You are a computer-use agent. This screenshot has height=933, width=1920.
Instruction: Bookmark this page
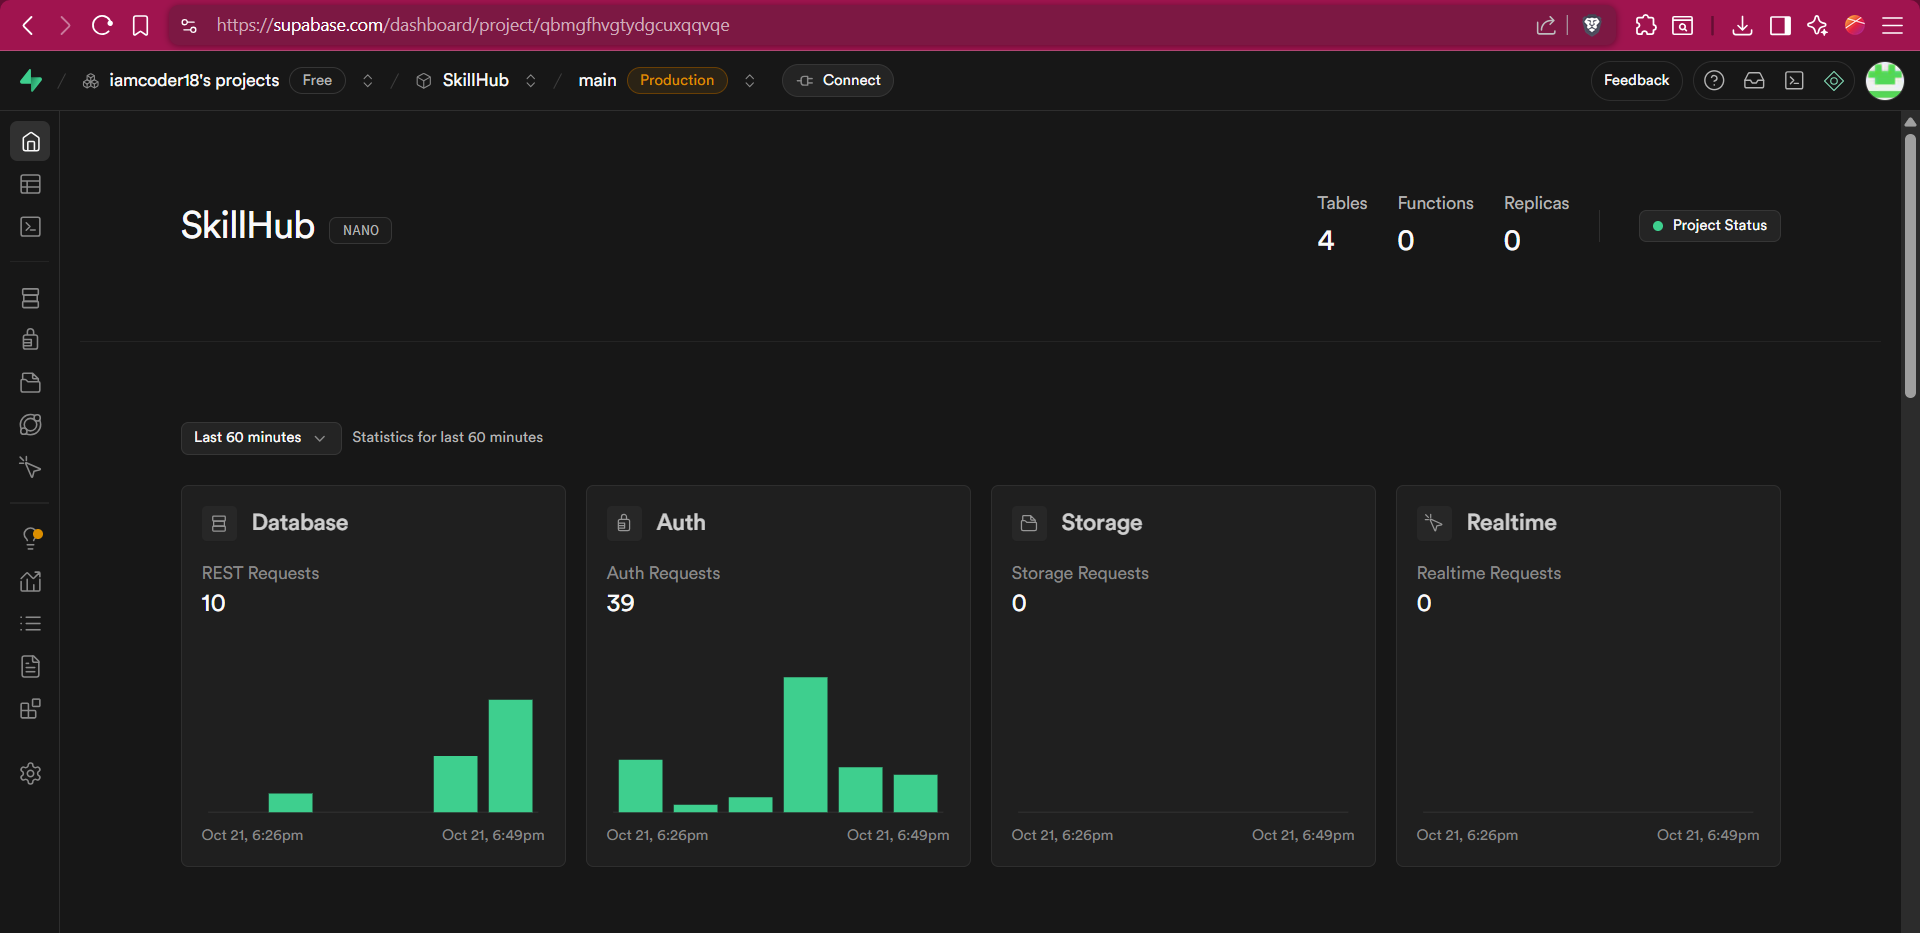point(141,25)
